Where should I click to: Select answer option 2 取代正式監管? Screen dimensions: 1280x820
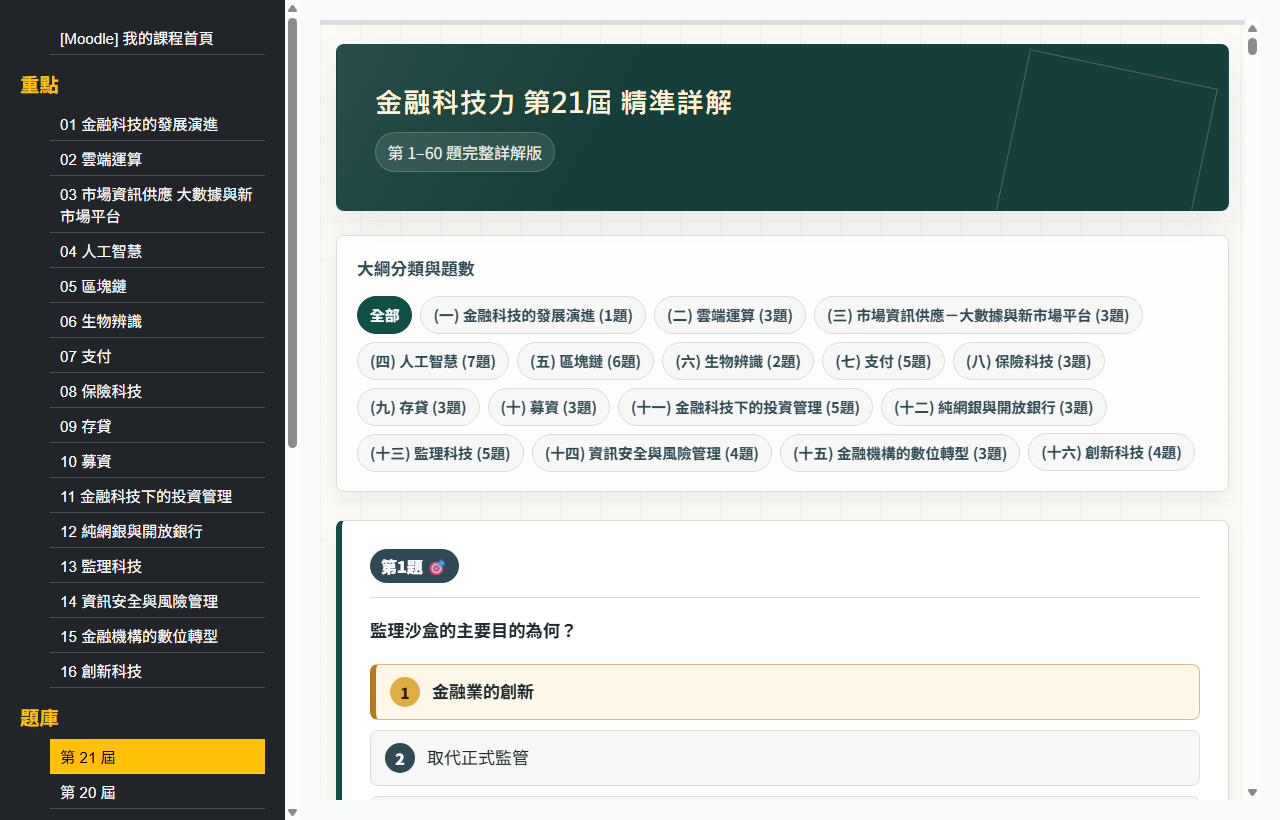[785, 758]
